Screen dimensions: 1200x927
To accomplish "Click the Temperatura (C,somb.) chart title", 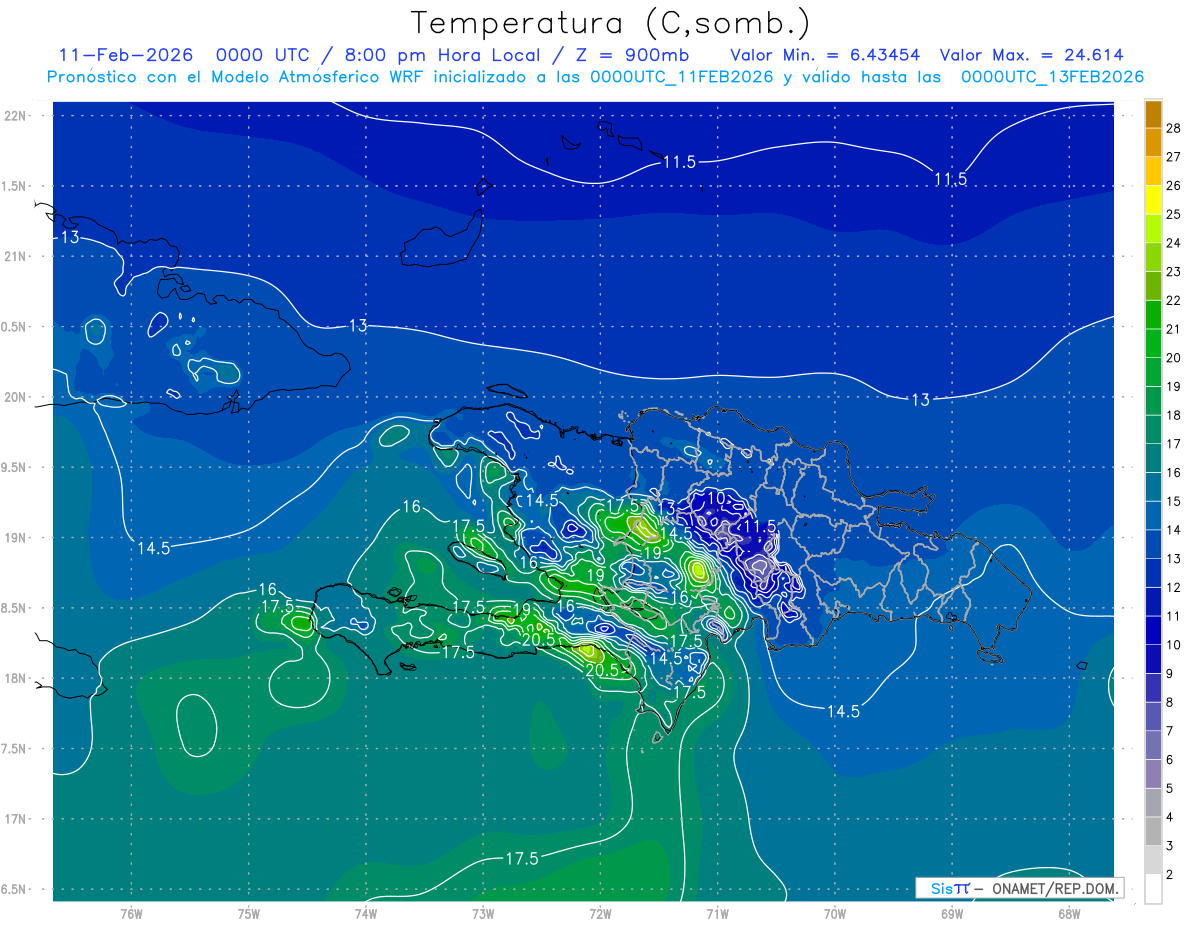I will 610,23.
